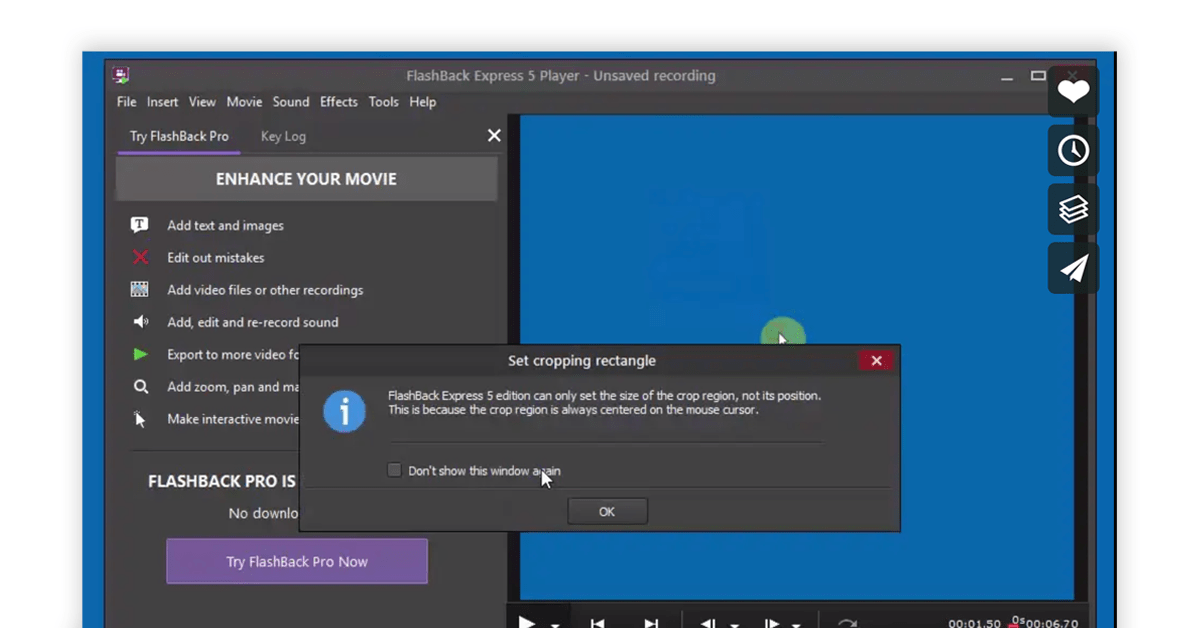Start playback with the Play button
The width and height of the screenshot is (1200, 628).
click(x=527, y=622)
